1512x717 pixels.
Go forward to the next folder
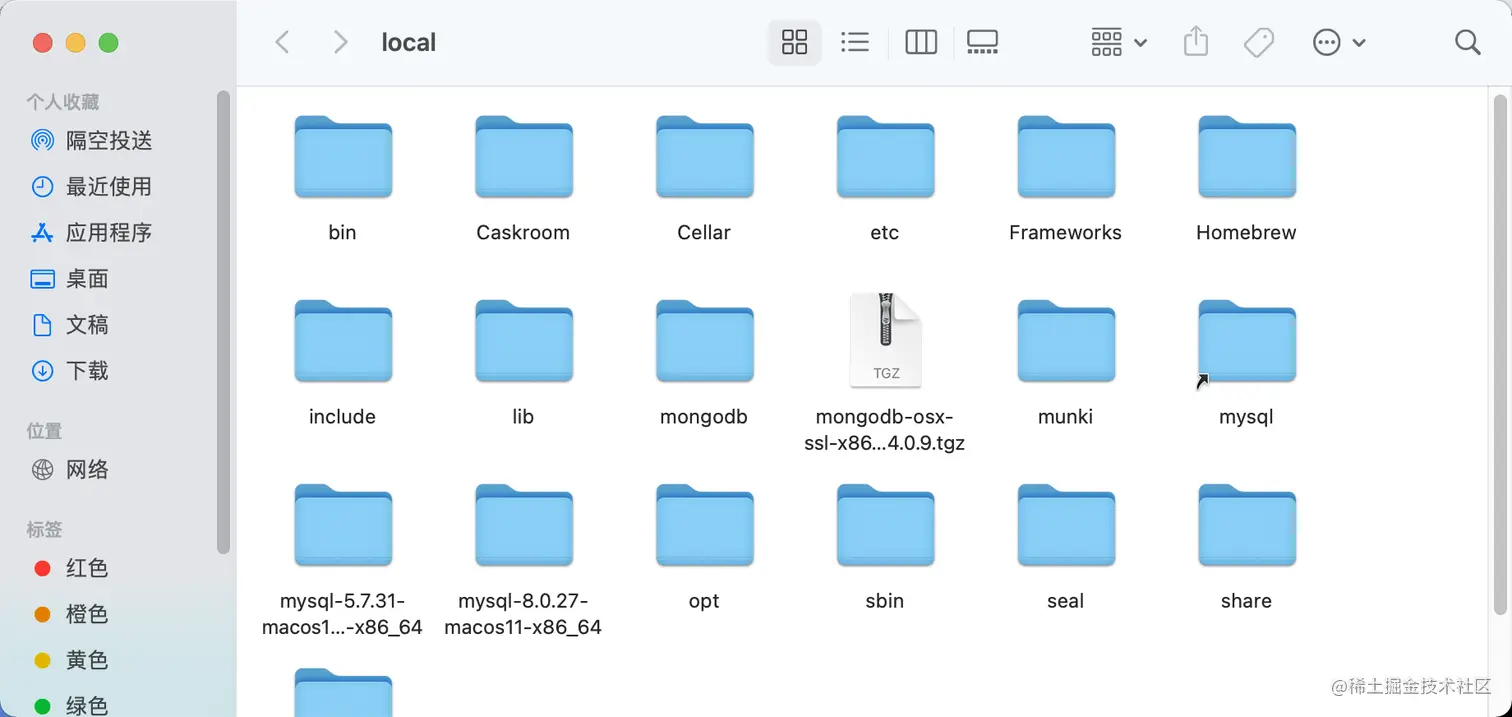(x=340, y=42)
